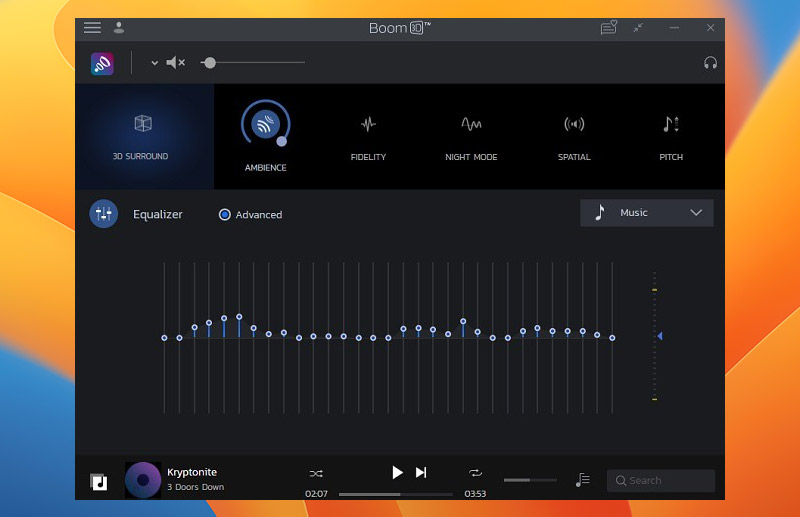Click the Kryptonite song title

click(x=192, y=472)
